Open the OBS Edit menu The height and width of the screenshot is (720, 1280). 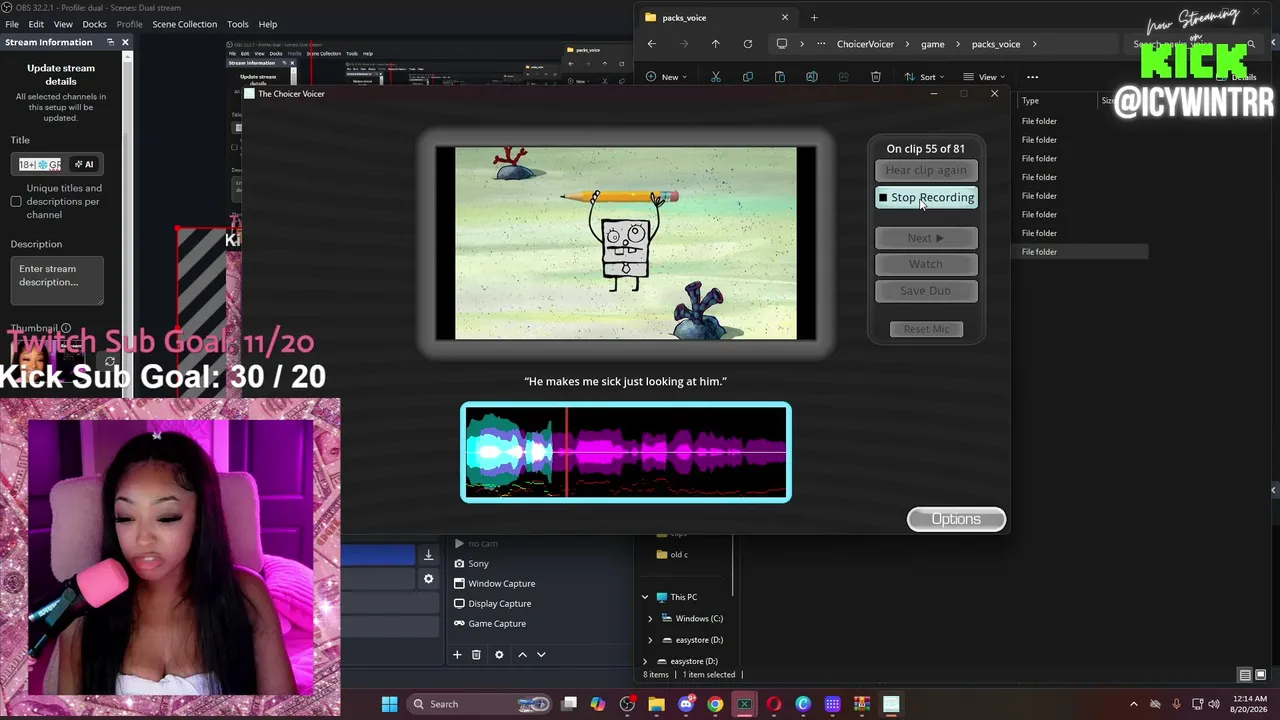(36, 24)
